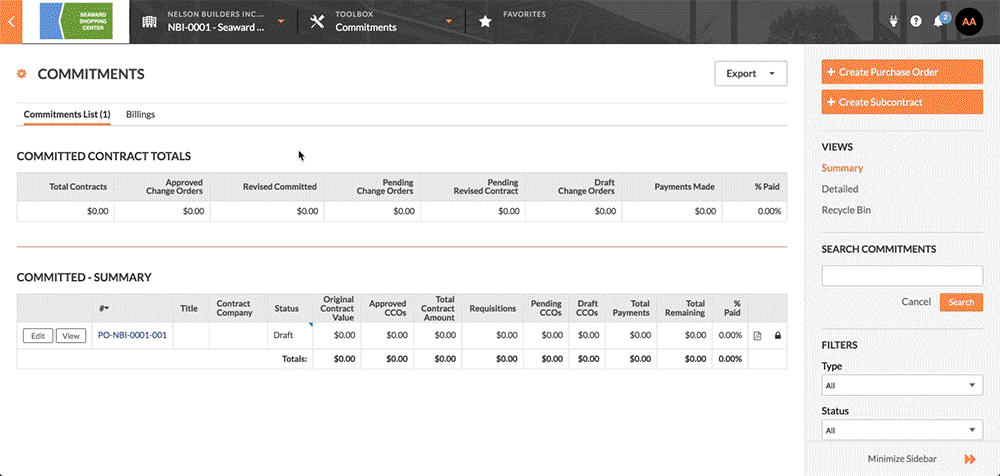Click the lock icon for PO-NBI-0001-001

click(x=777, y=336)
